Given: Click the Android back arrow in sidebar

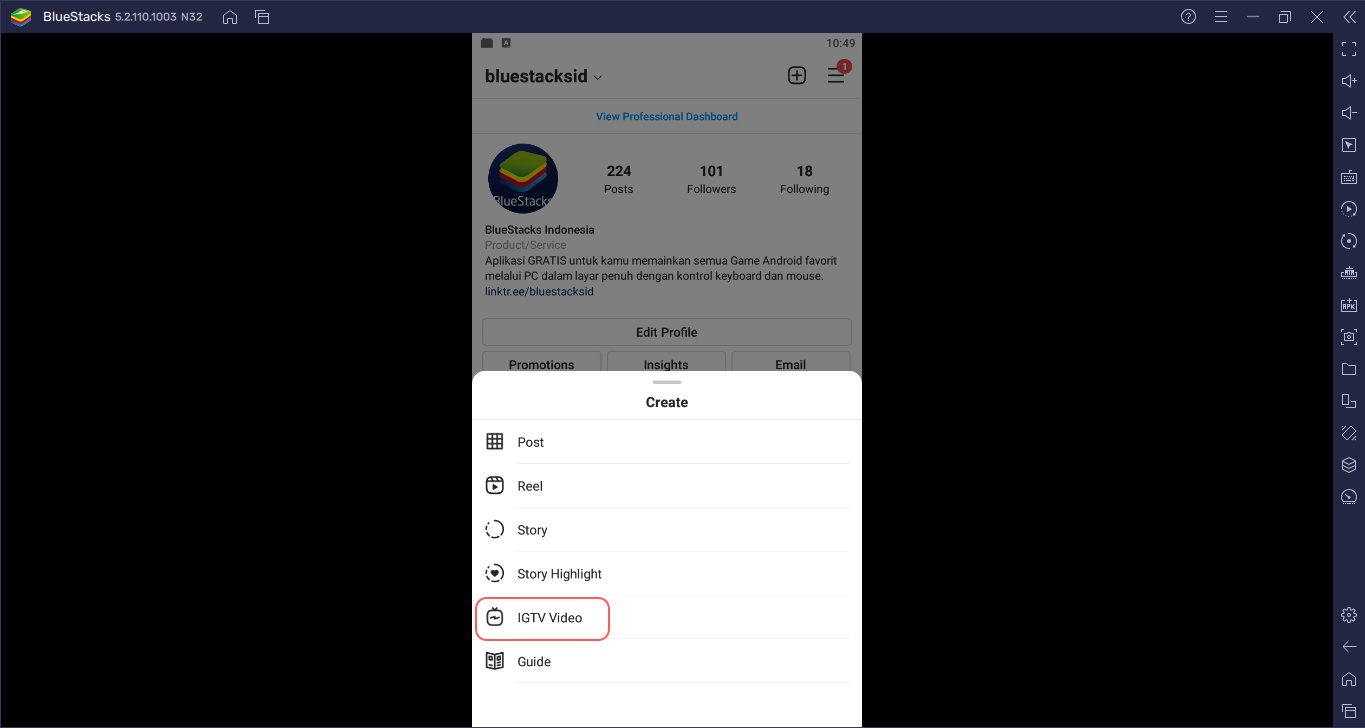Looking at the screenshot, I should click(1349, 647).
